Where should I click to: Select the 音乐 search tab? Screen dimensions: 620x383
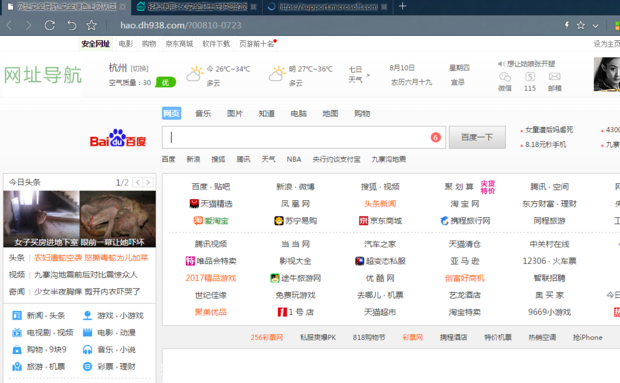[203, 114]
